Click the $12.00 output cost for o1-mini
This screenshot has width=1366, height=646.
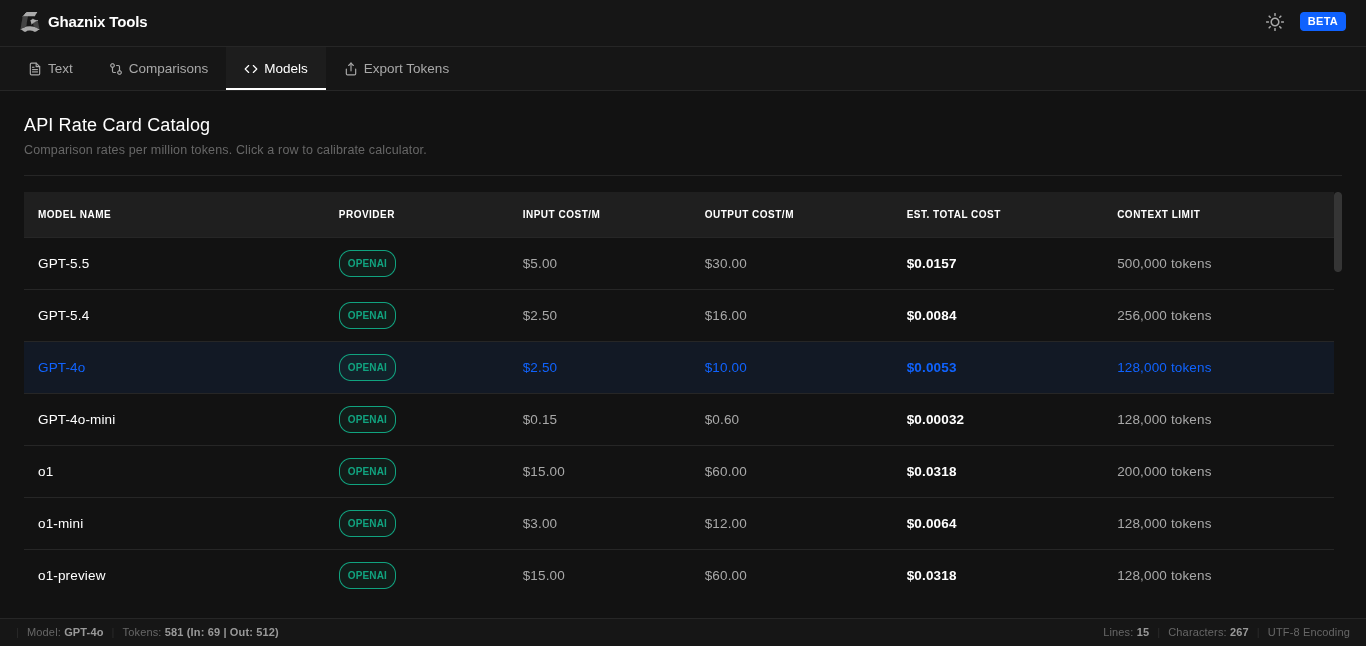[x=726, y=524]
